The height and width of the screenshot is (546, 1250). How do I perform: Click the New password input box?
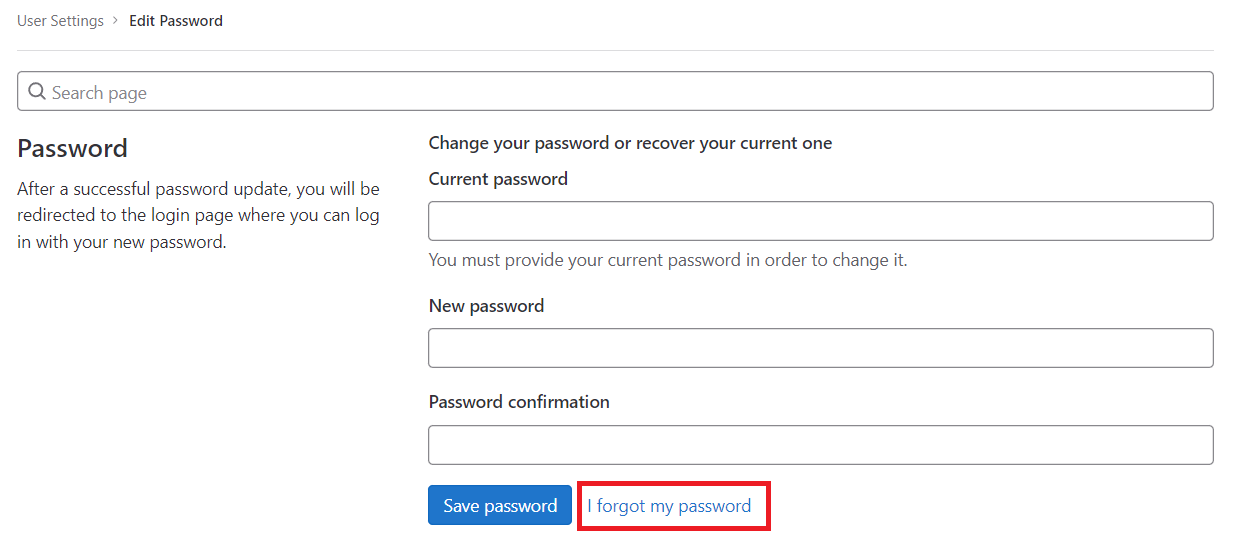point(821,348)
